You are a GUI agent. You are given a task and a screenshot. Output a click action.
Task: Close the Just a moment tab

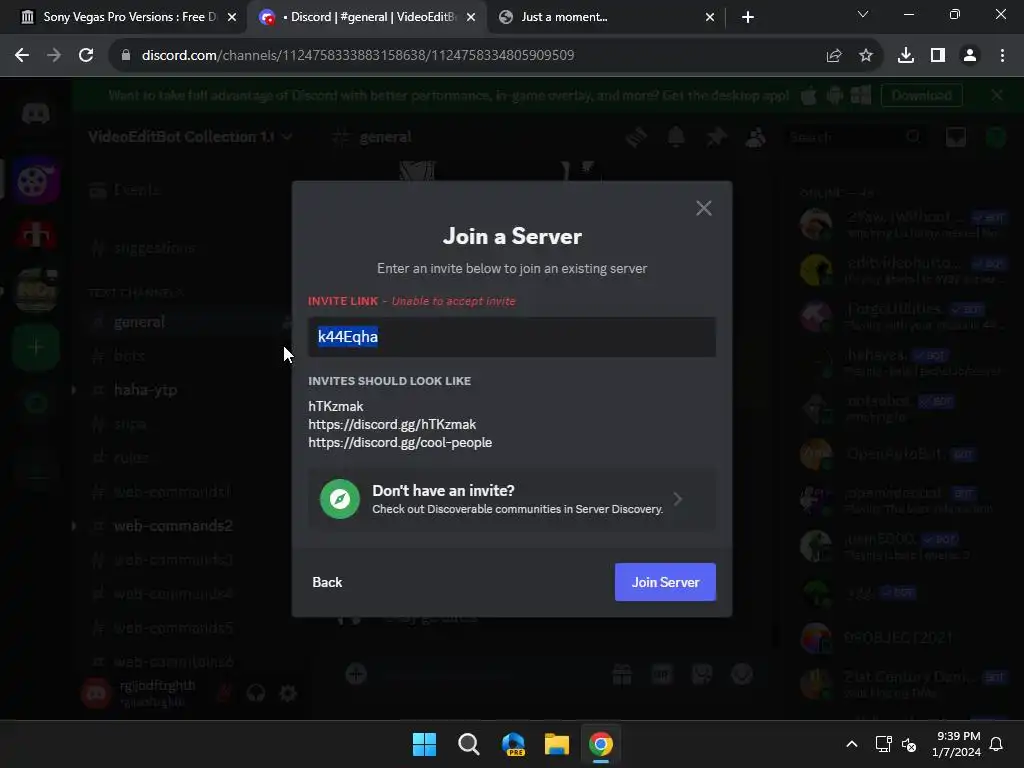(710, 17)
